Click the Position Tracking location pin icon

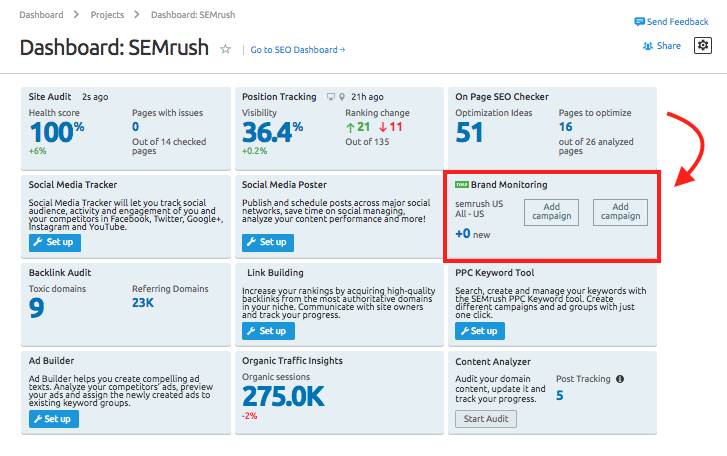(342, 97)
